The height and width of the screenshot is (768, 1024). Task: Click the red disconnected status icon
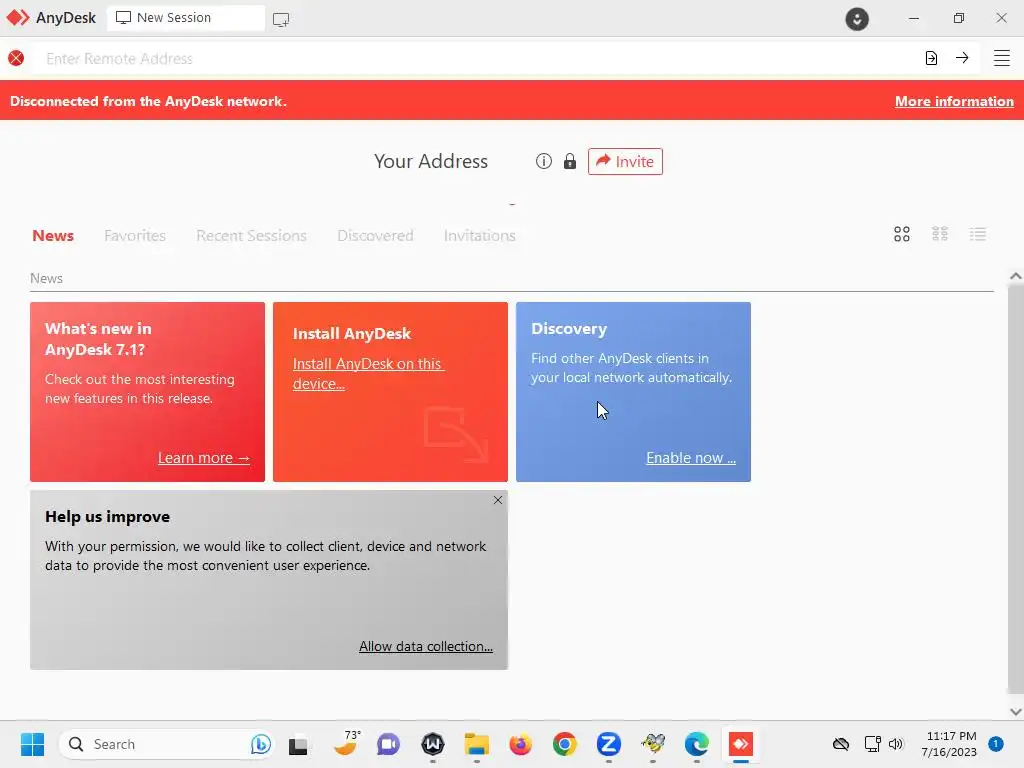[x=16, y=58]
